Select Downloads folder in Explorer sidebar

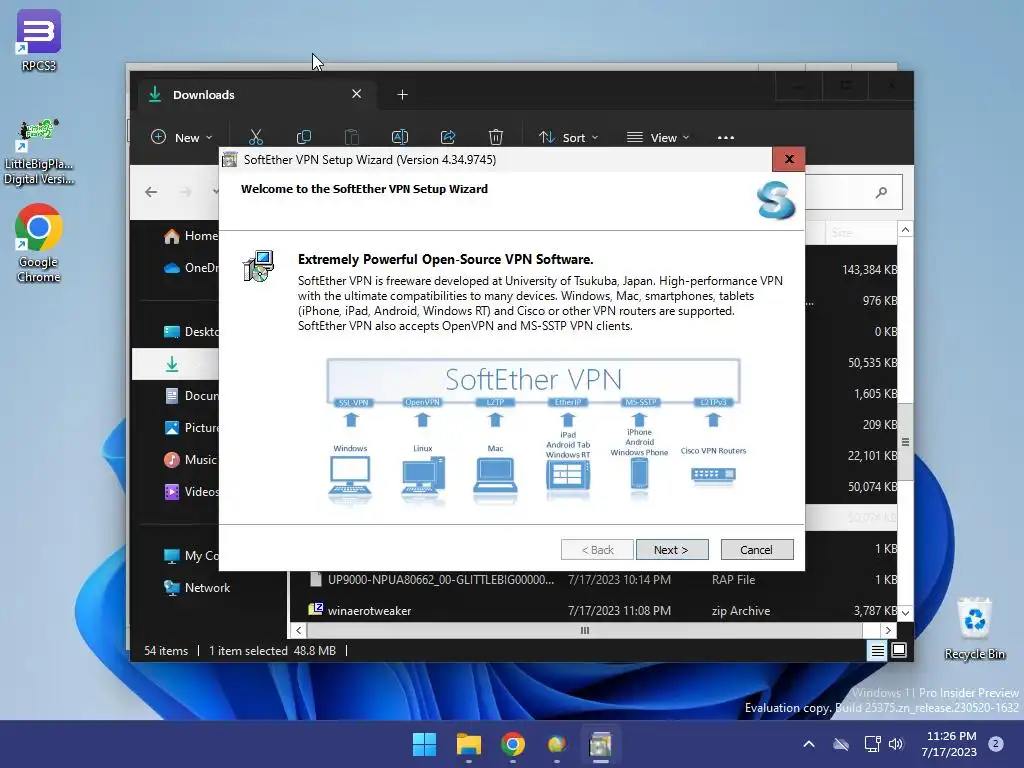(175, 364)
